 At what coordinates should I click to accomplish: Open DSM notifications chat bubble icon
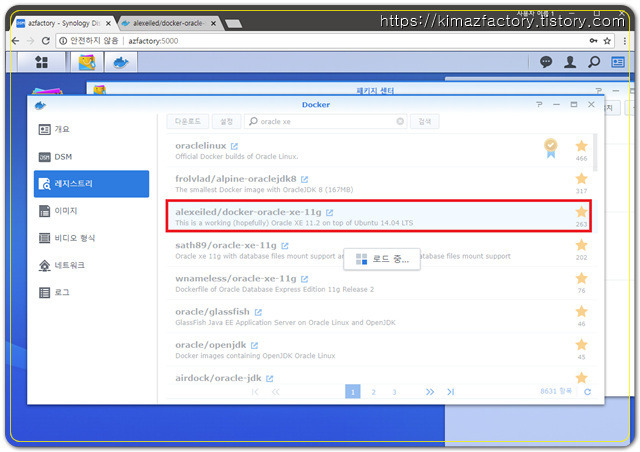(x=546, y=62)
